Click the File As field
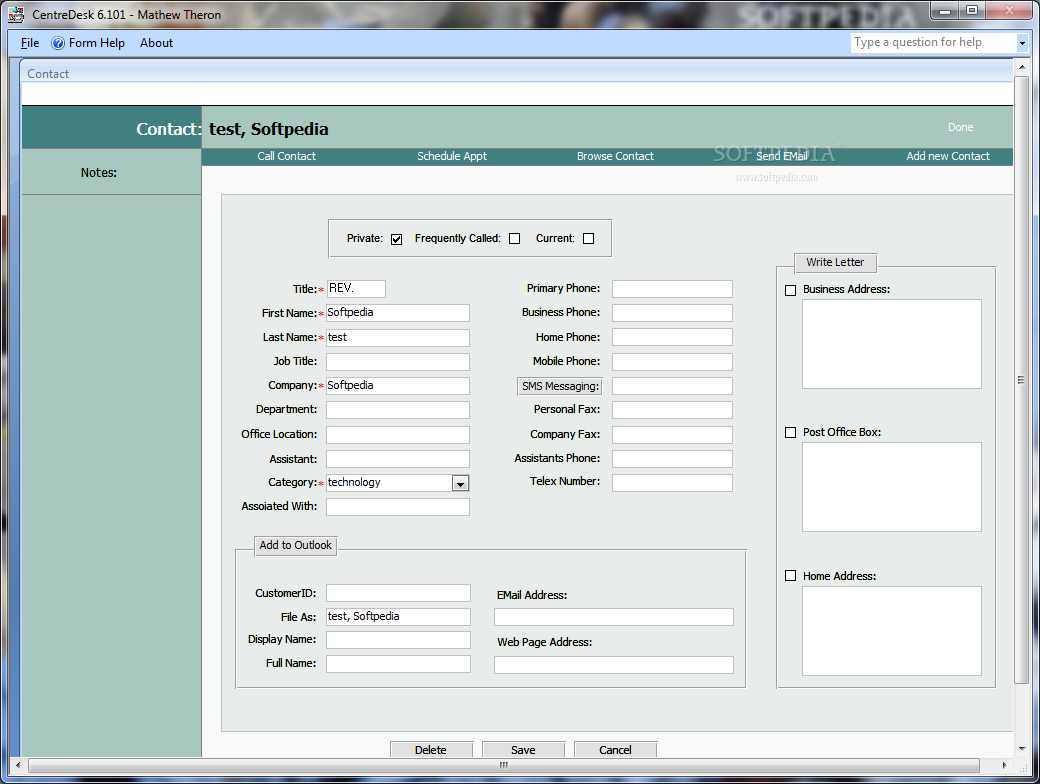 pos(399,617)
